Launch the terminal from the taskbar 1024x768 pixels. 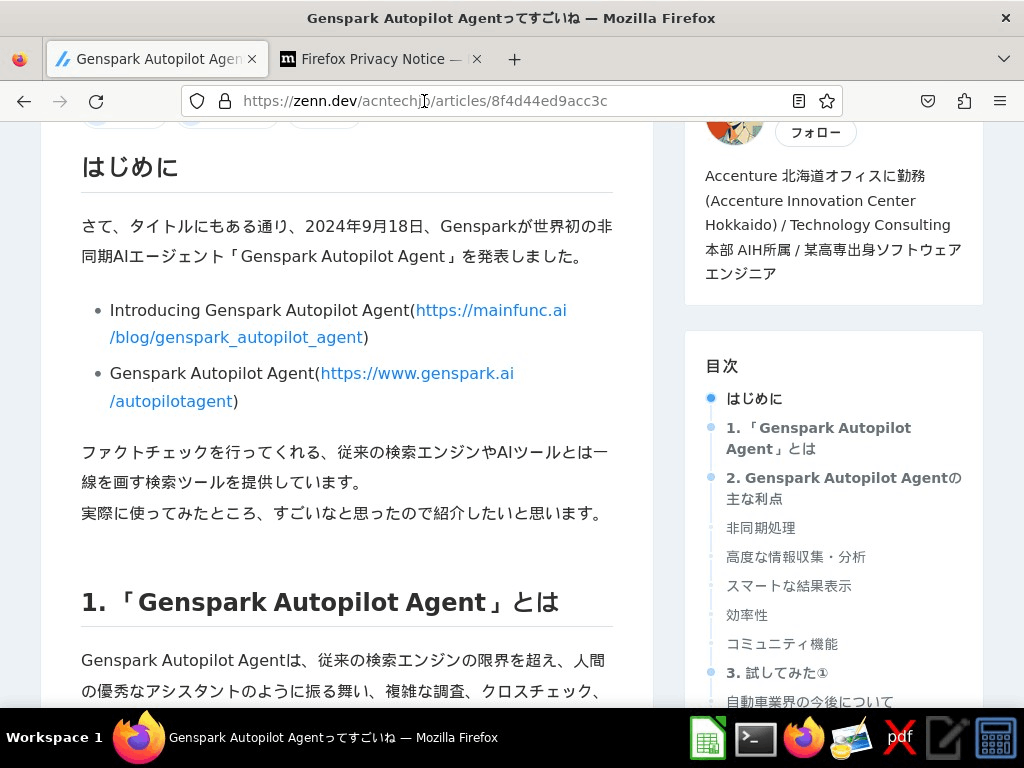pyautogui.click(x=756, y=739)
